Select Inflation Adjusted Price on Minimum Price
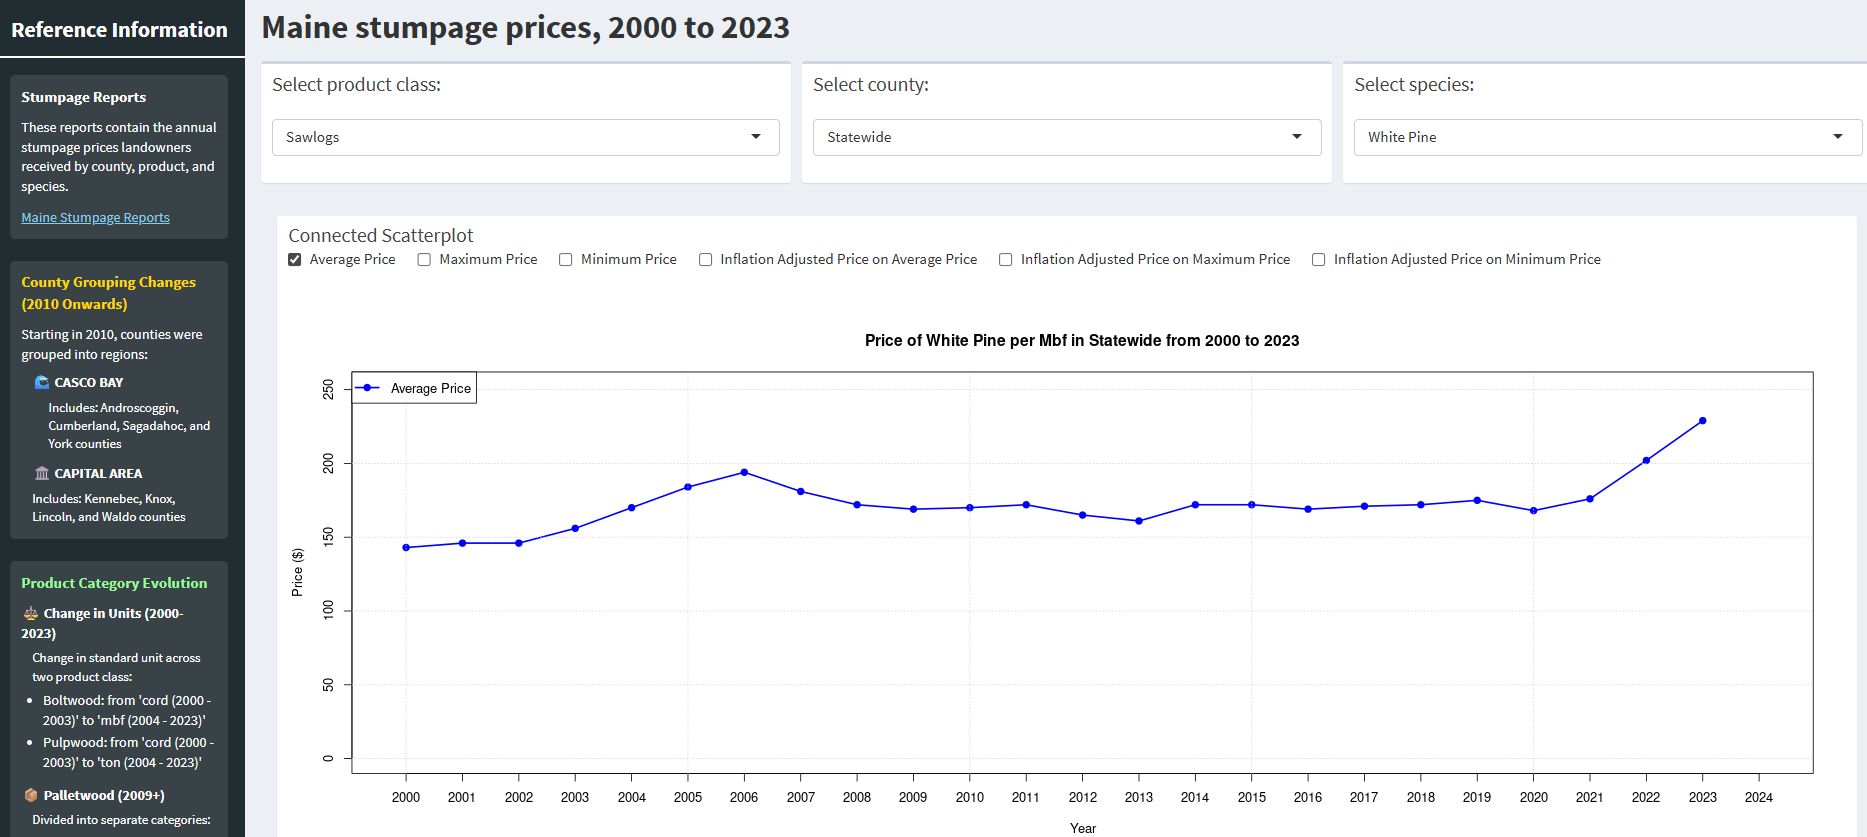Image resolution: width=1867 pixels, height=837 pixels. 1319,260
